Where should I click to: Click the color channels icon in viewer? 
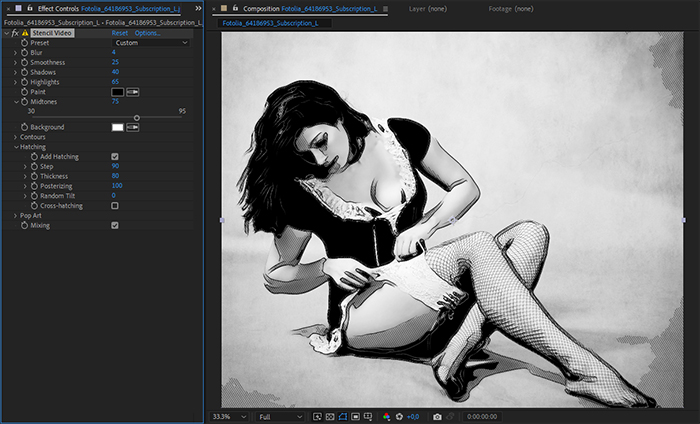(386, 416)
